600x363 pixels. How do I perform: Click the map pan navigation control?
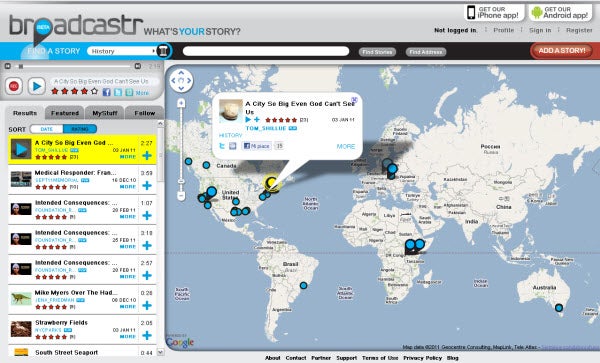(x=181, y=81)
